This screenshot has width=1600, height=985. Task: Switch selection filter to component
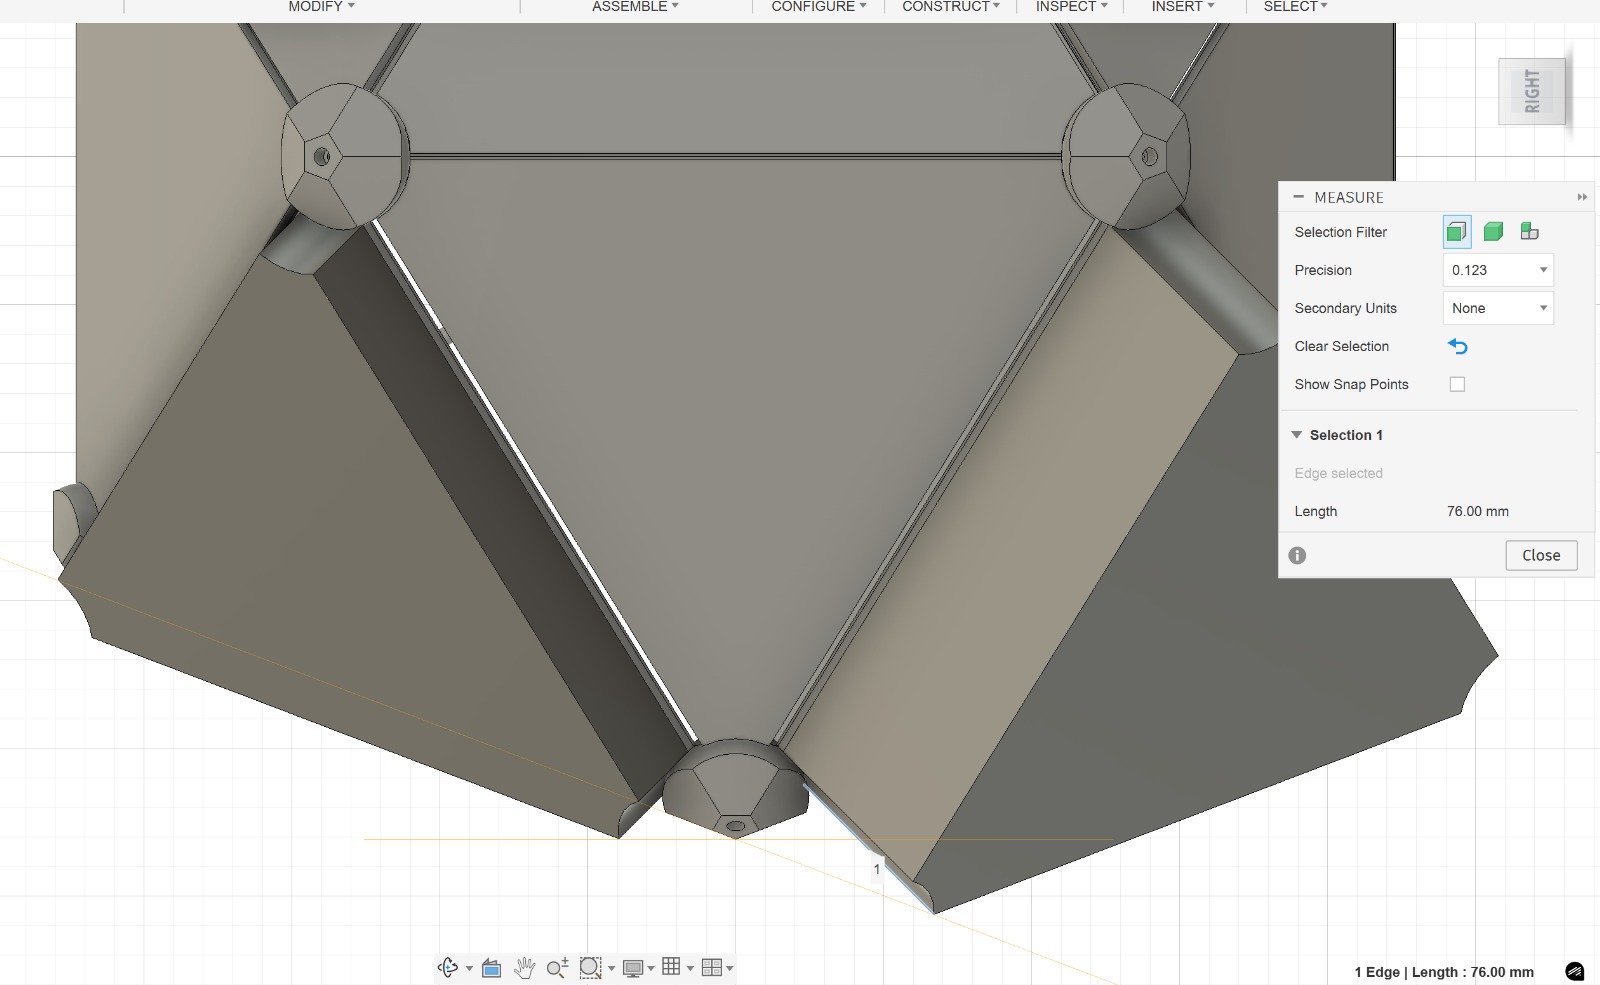pos(1529,232)
